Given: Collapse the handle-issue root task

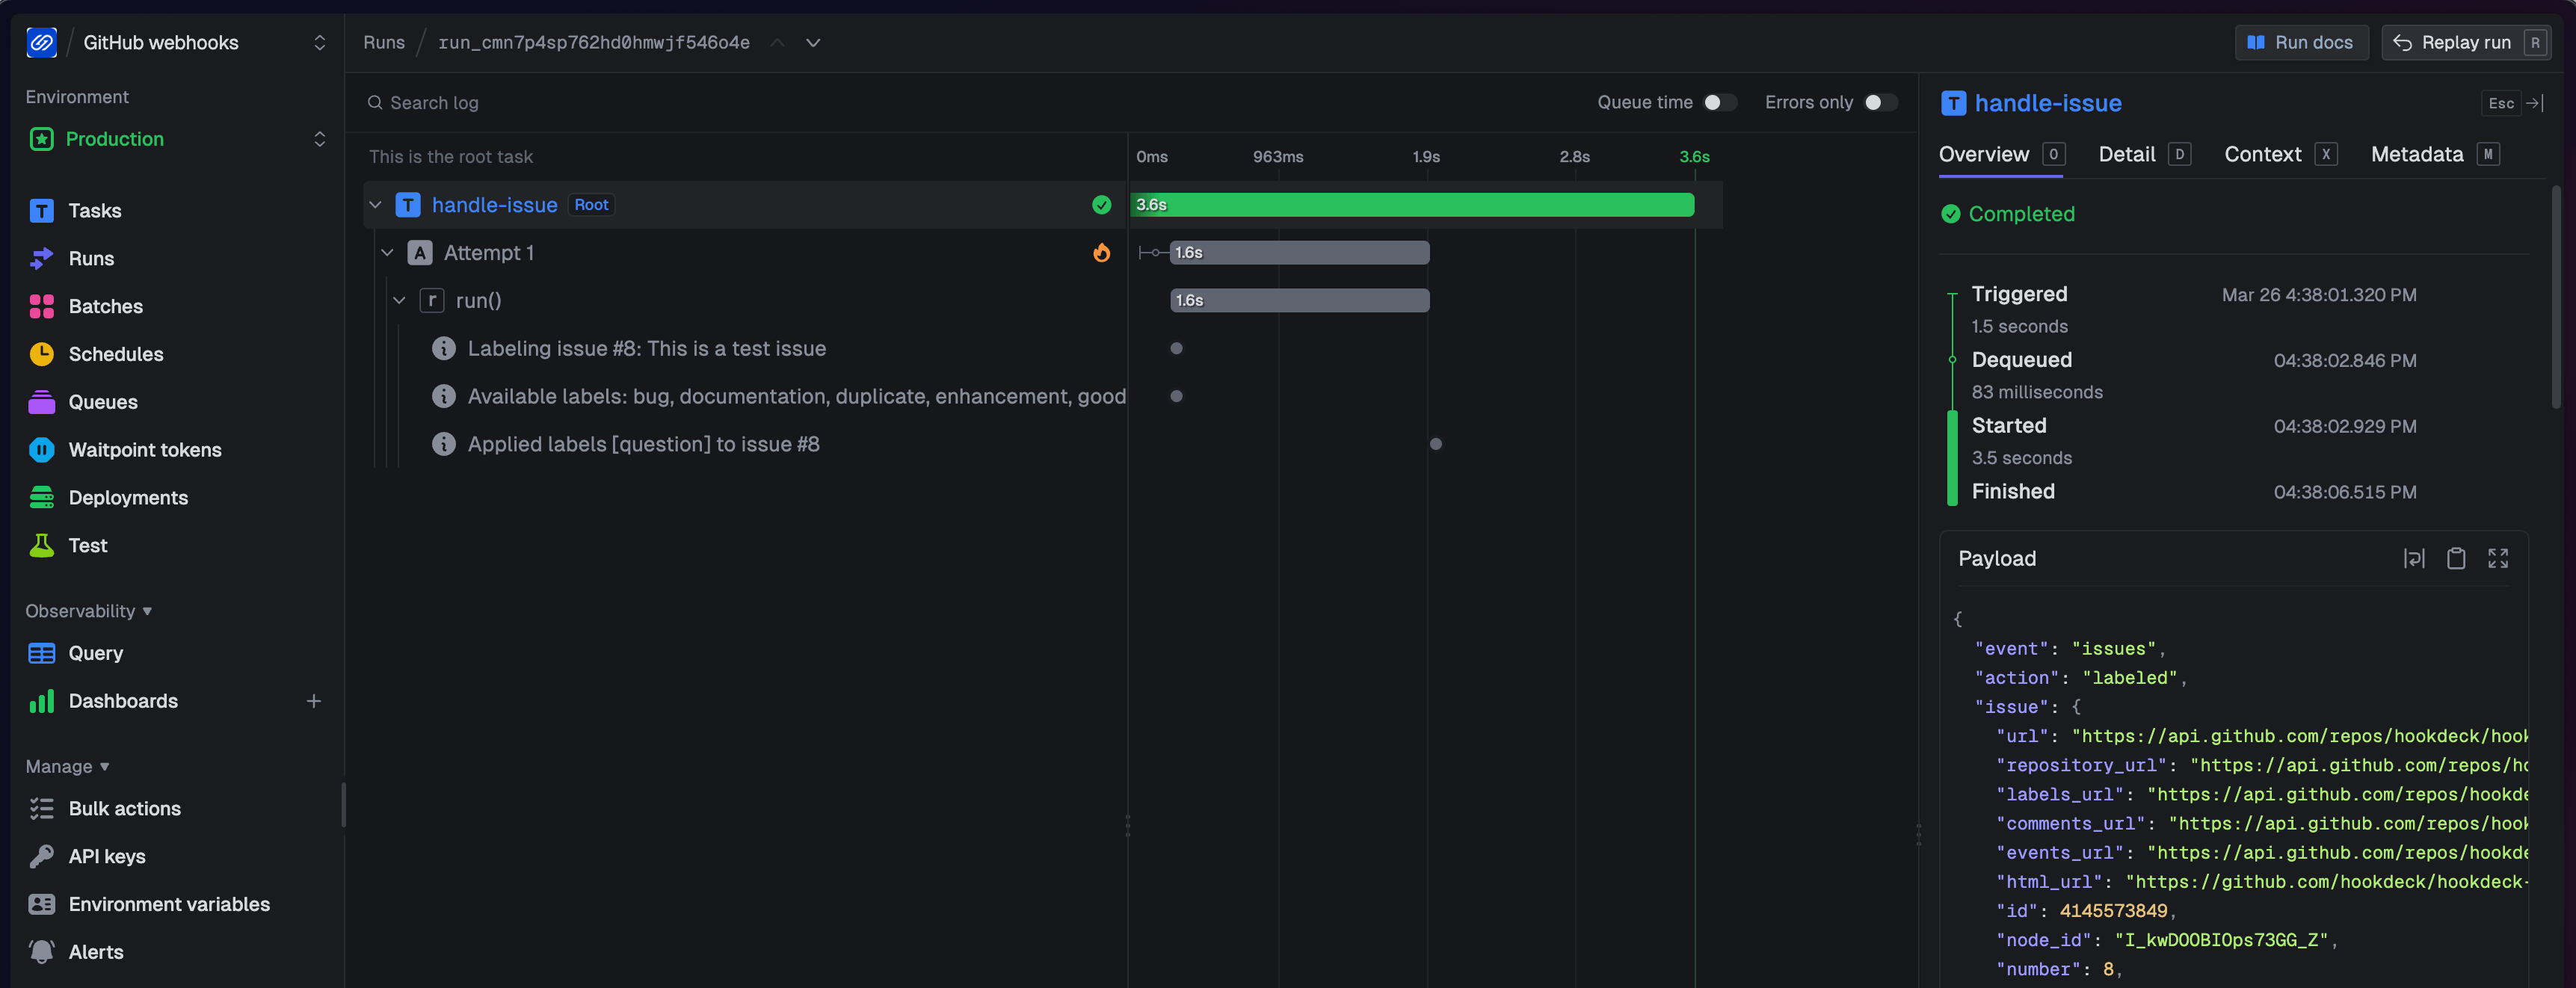Looking at the screenshot, I should [375, 204].
